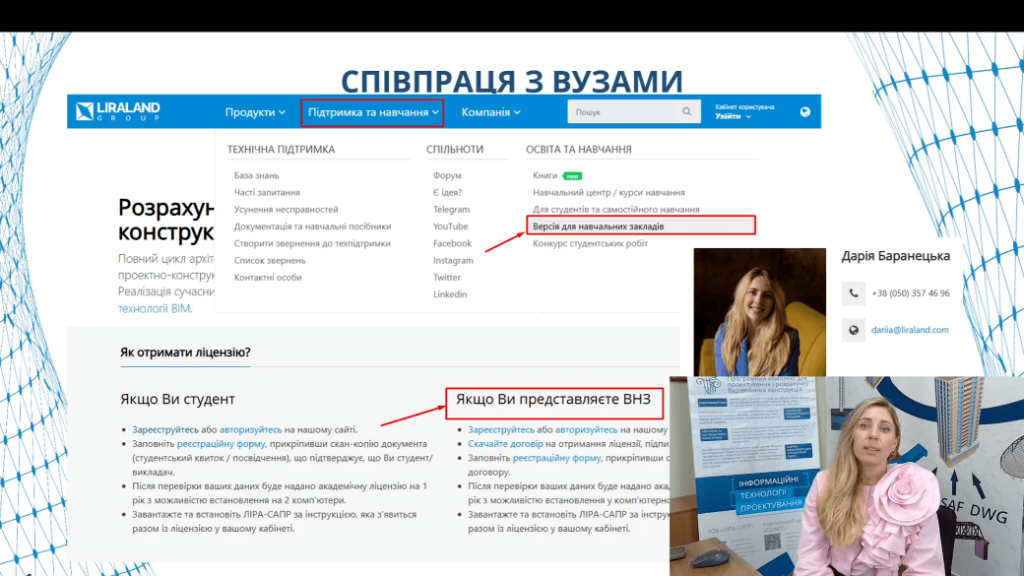Click the phone number +38 (050) 357 46 96
Viewport: 1024px width, 576px height.
(x=910, y=293)
